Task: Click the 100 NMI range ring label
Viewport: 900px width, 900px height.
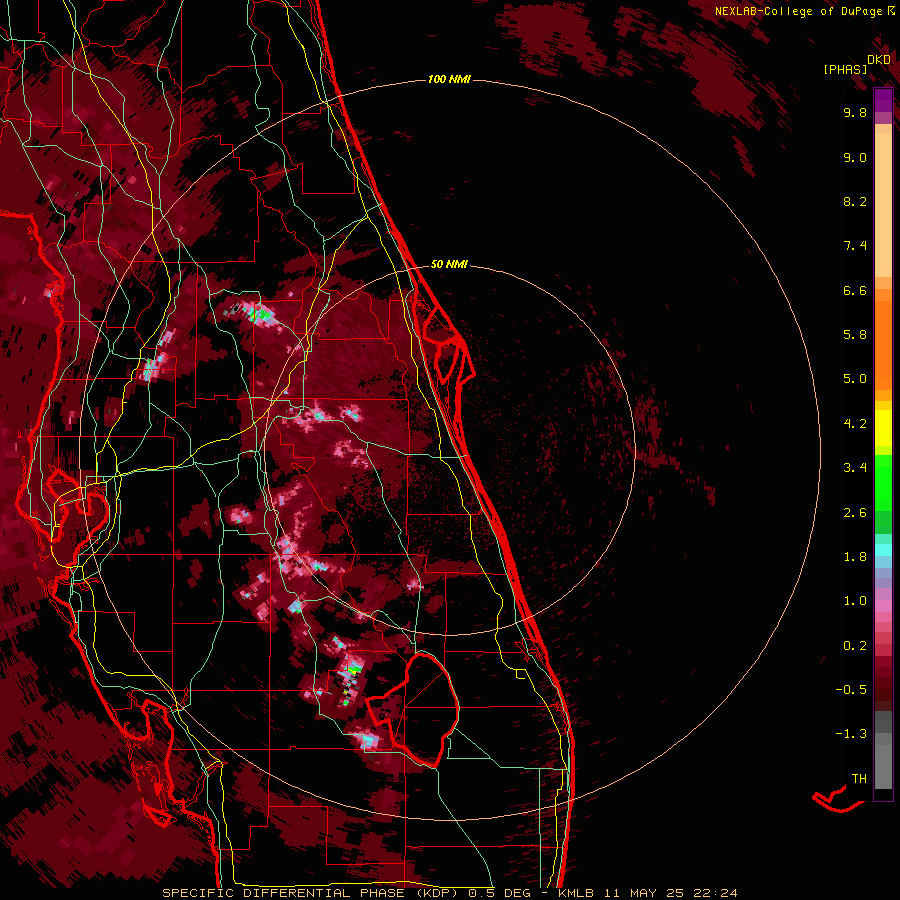Action: (449, 79)
